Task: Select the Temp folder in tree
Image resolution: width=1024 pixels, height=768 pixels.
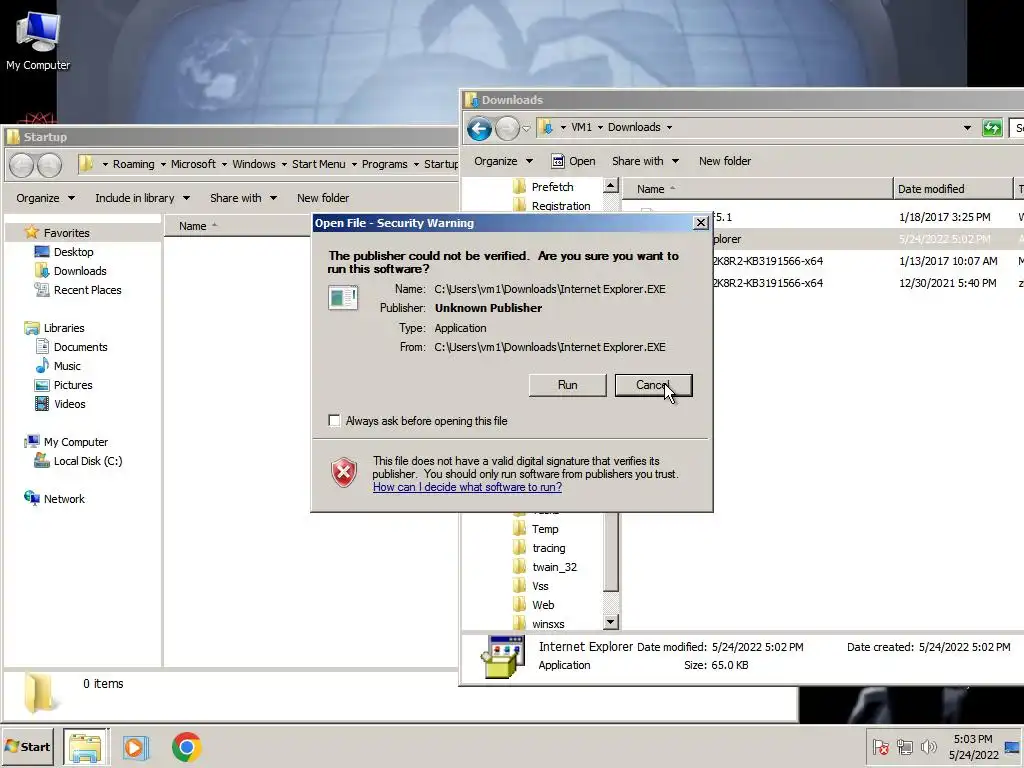Action: [536, 529]
